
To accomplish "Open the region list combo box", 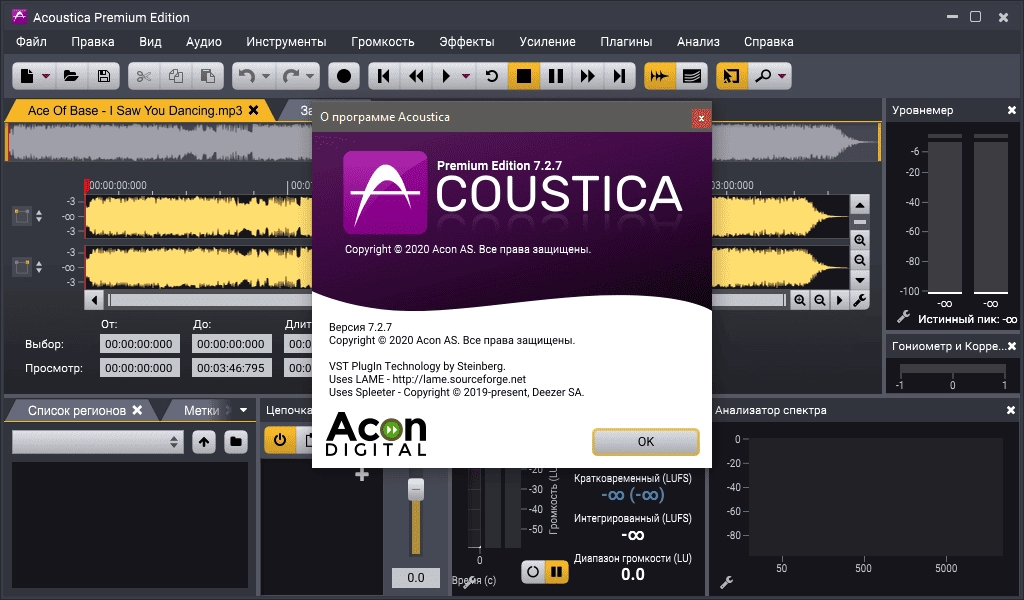I will [98, 442].
